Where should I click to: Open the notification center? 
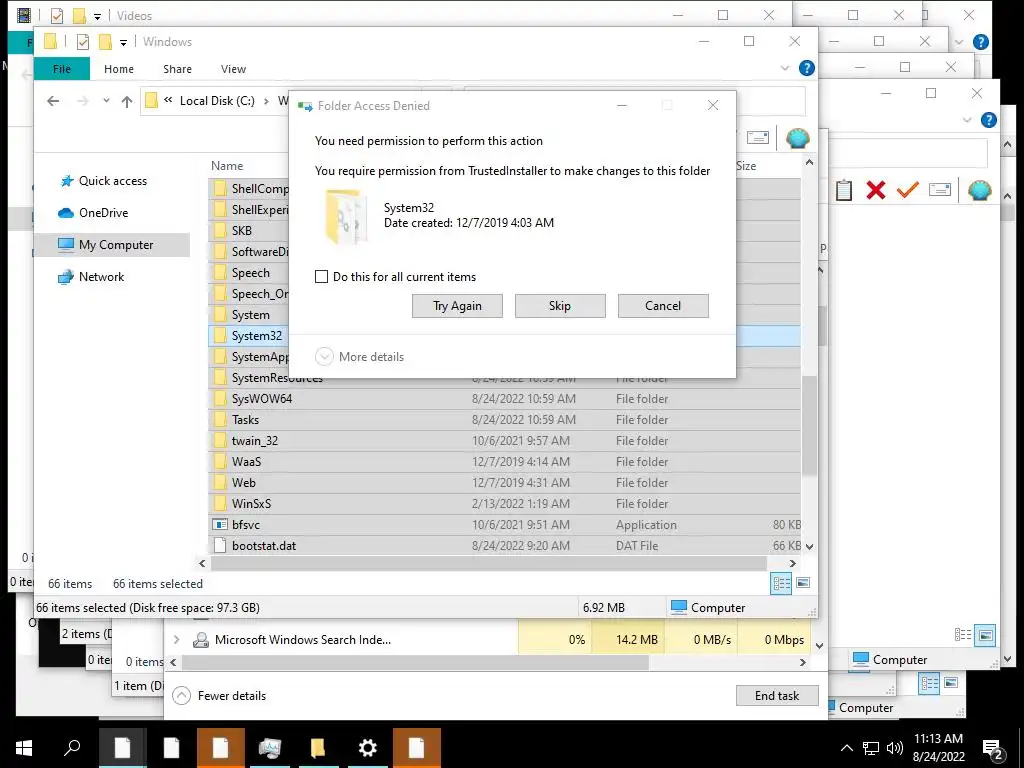point(992,748)
